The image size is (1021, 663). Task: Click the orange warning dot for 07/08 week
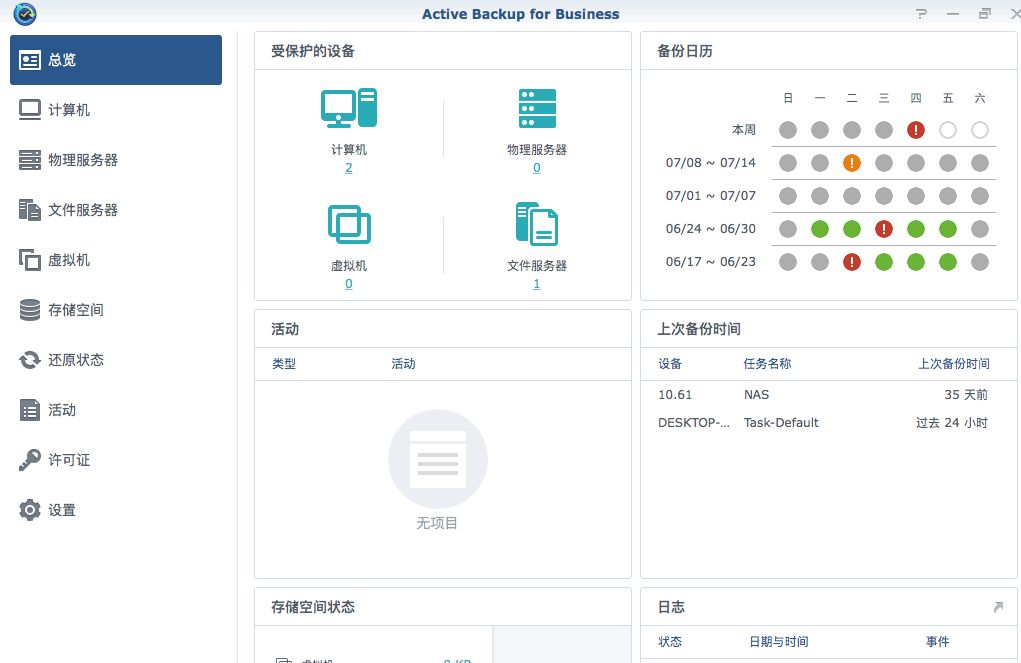pos(852,163)
